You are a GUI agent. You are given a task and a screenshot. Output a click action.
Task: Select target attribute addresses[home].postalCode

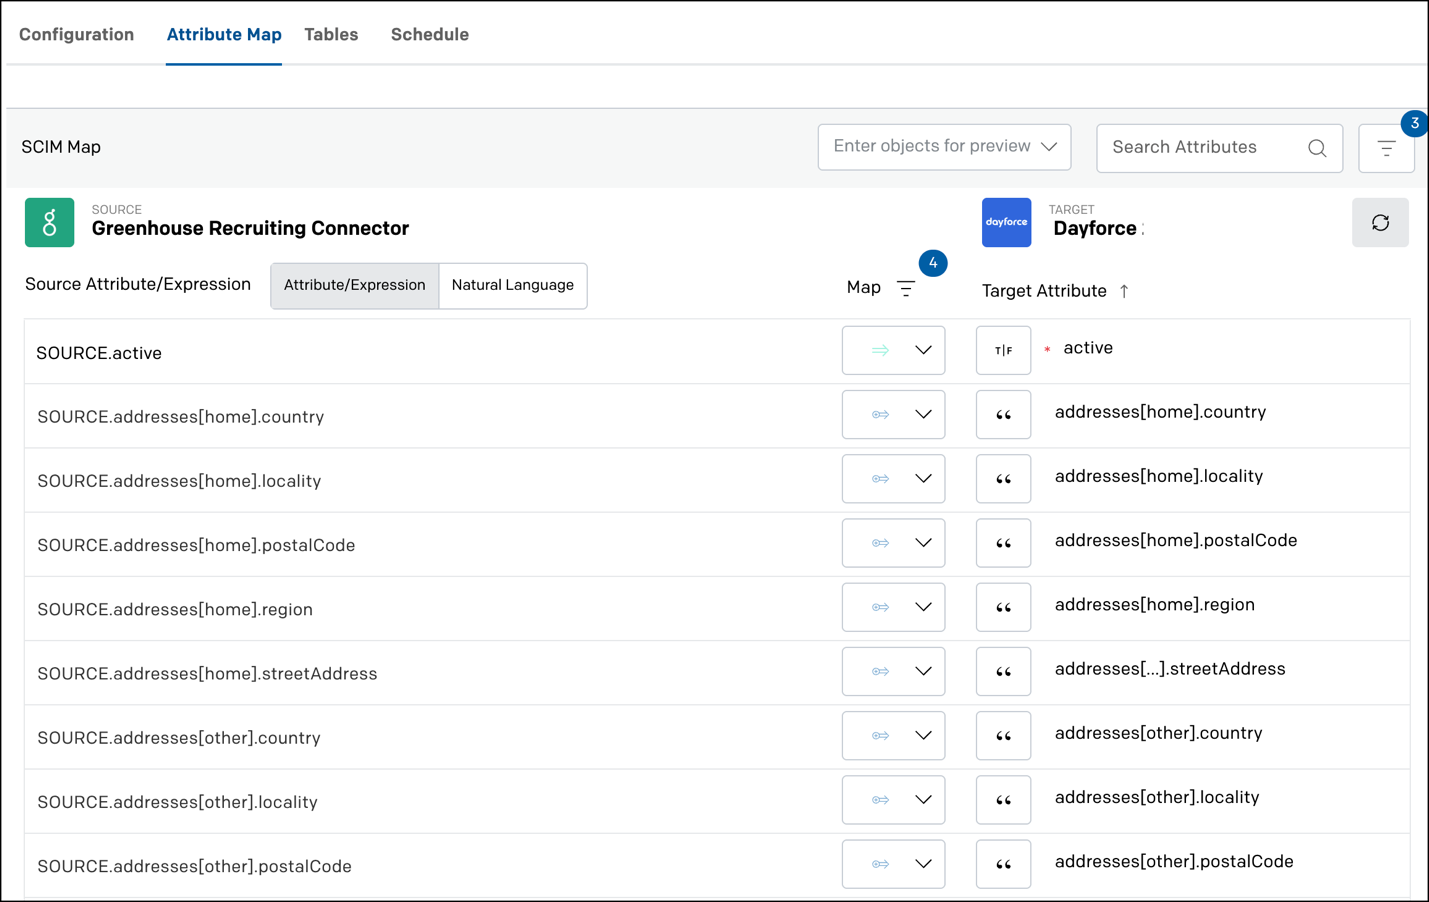1176,540
